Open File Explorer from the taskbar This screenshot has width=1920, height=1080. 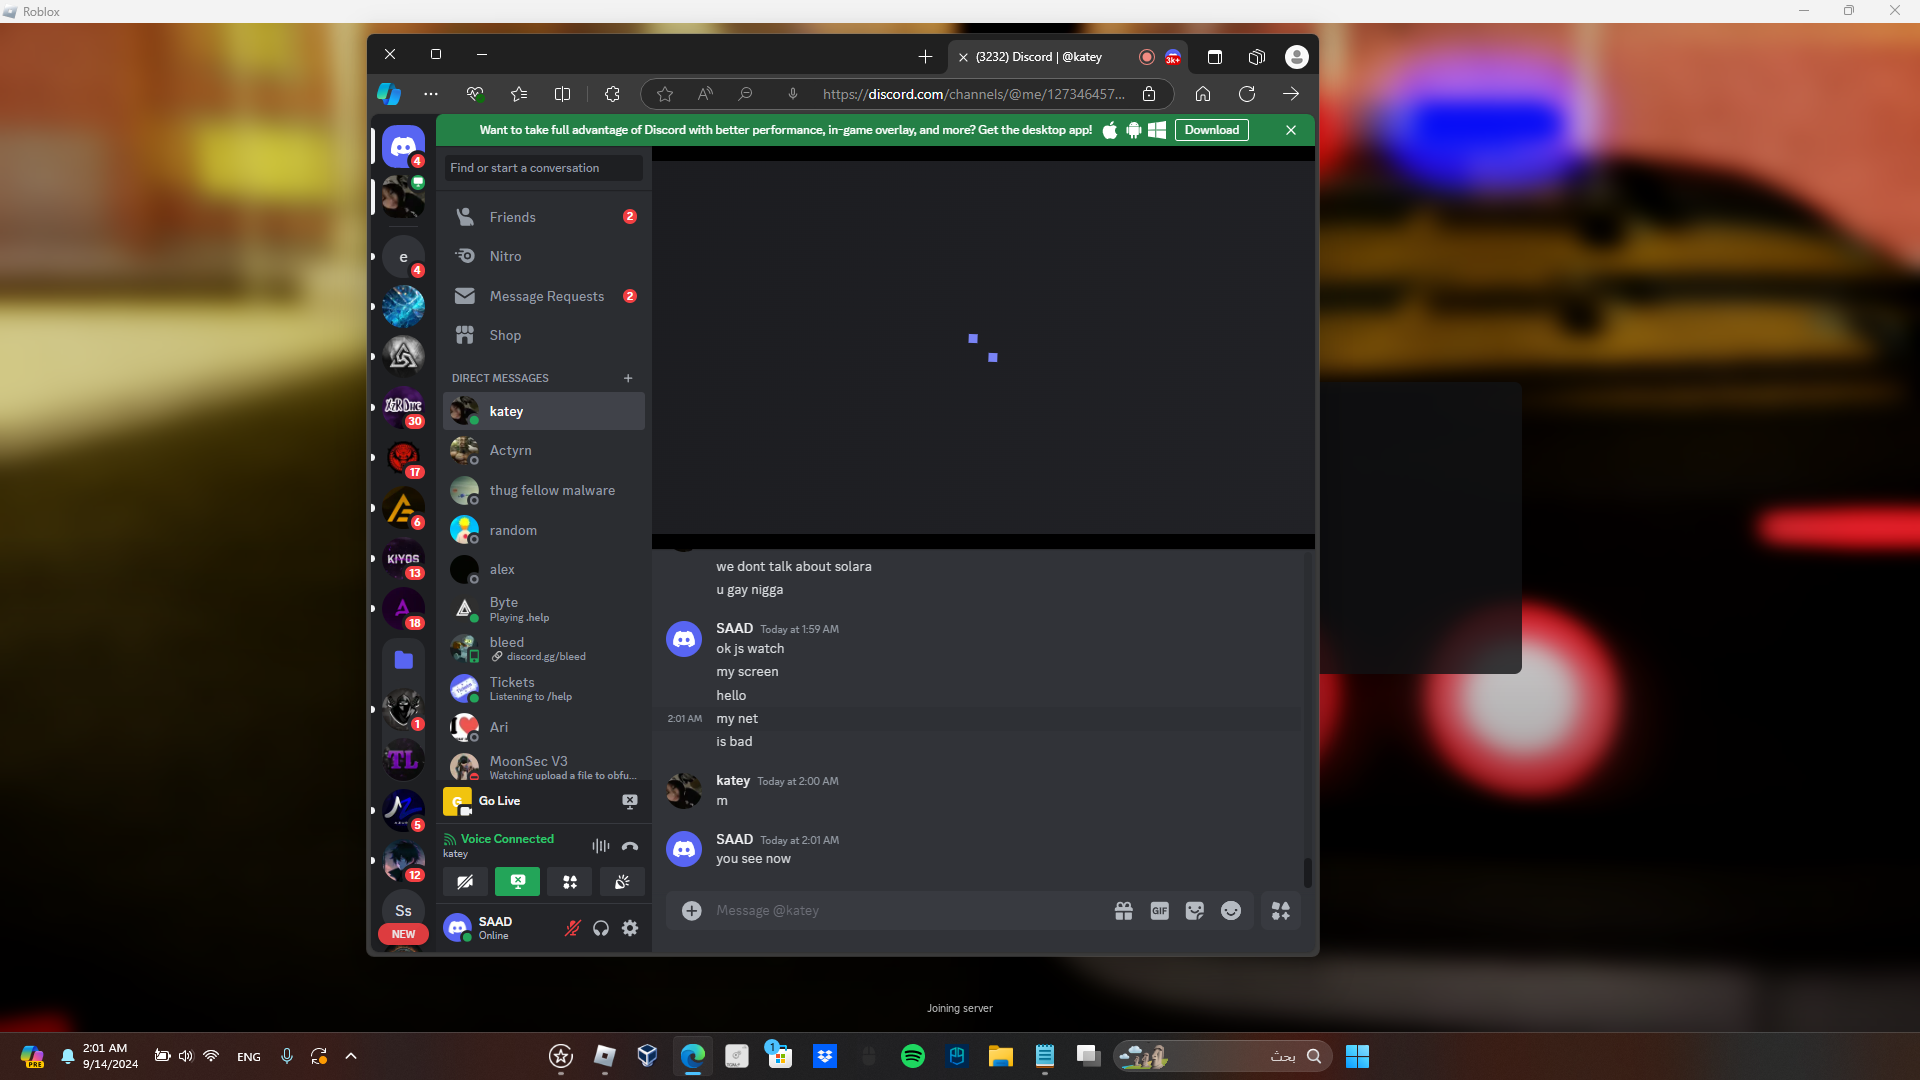(1001, 1056)
